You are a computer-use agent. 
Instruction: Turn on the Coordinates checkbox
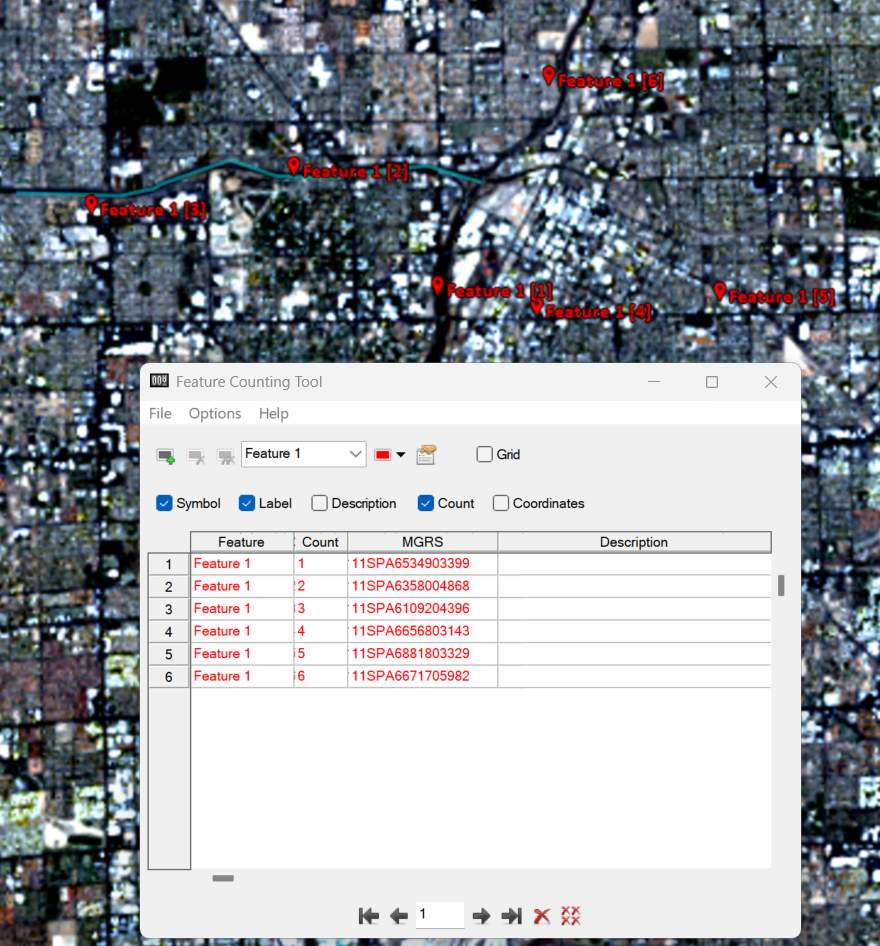click(x=501, y=503)
